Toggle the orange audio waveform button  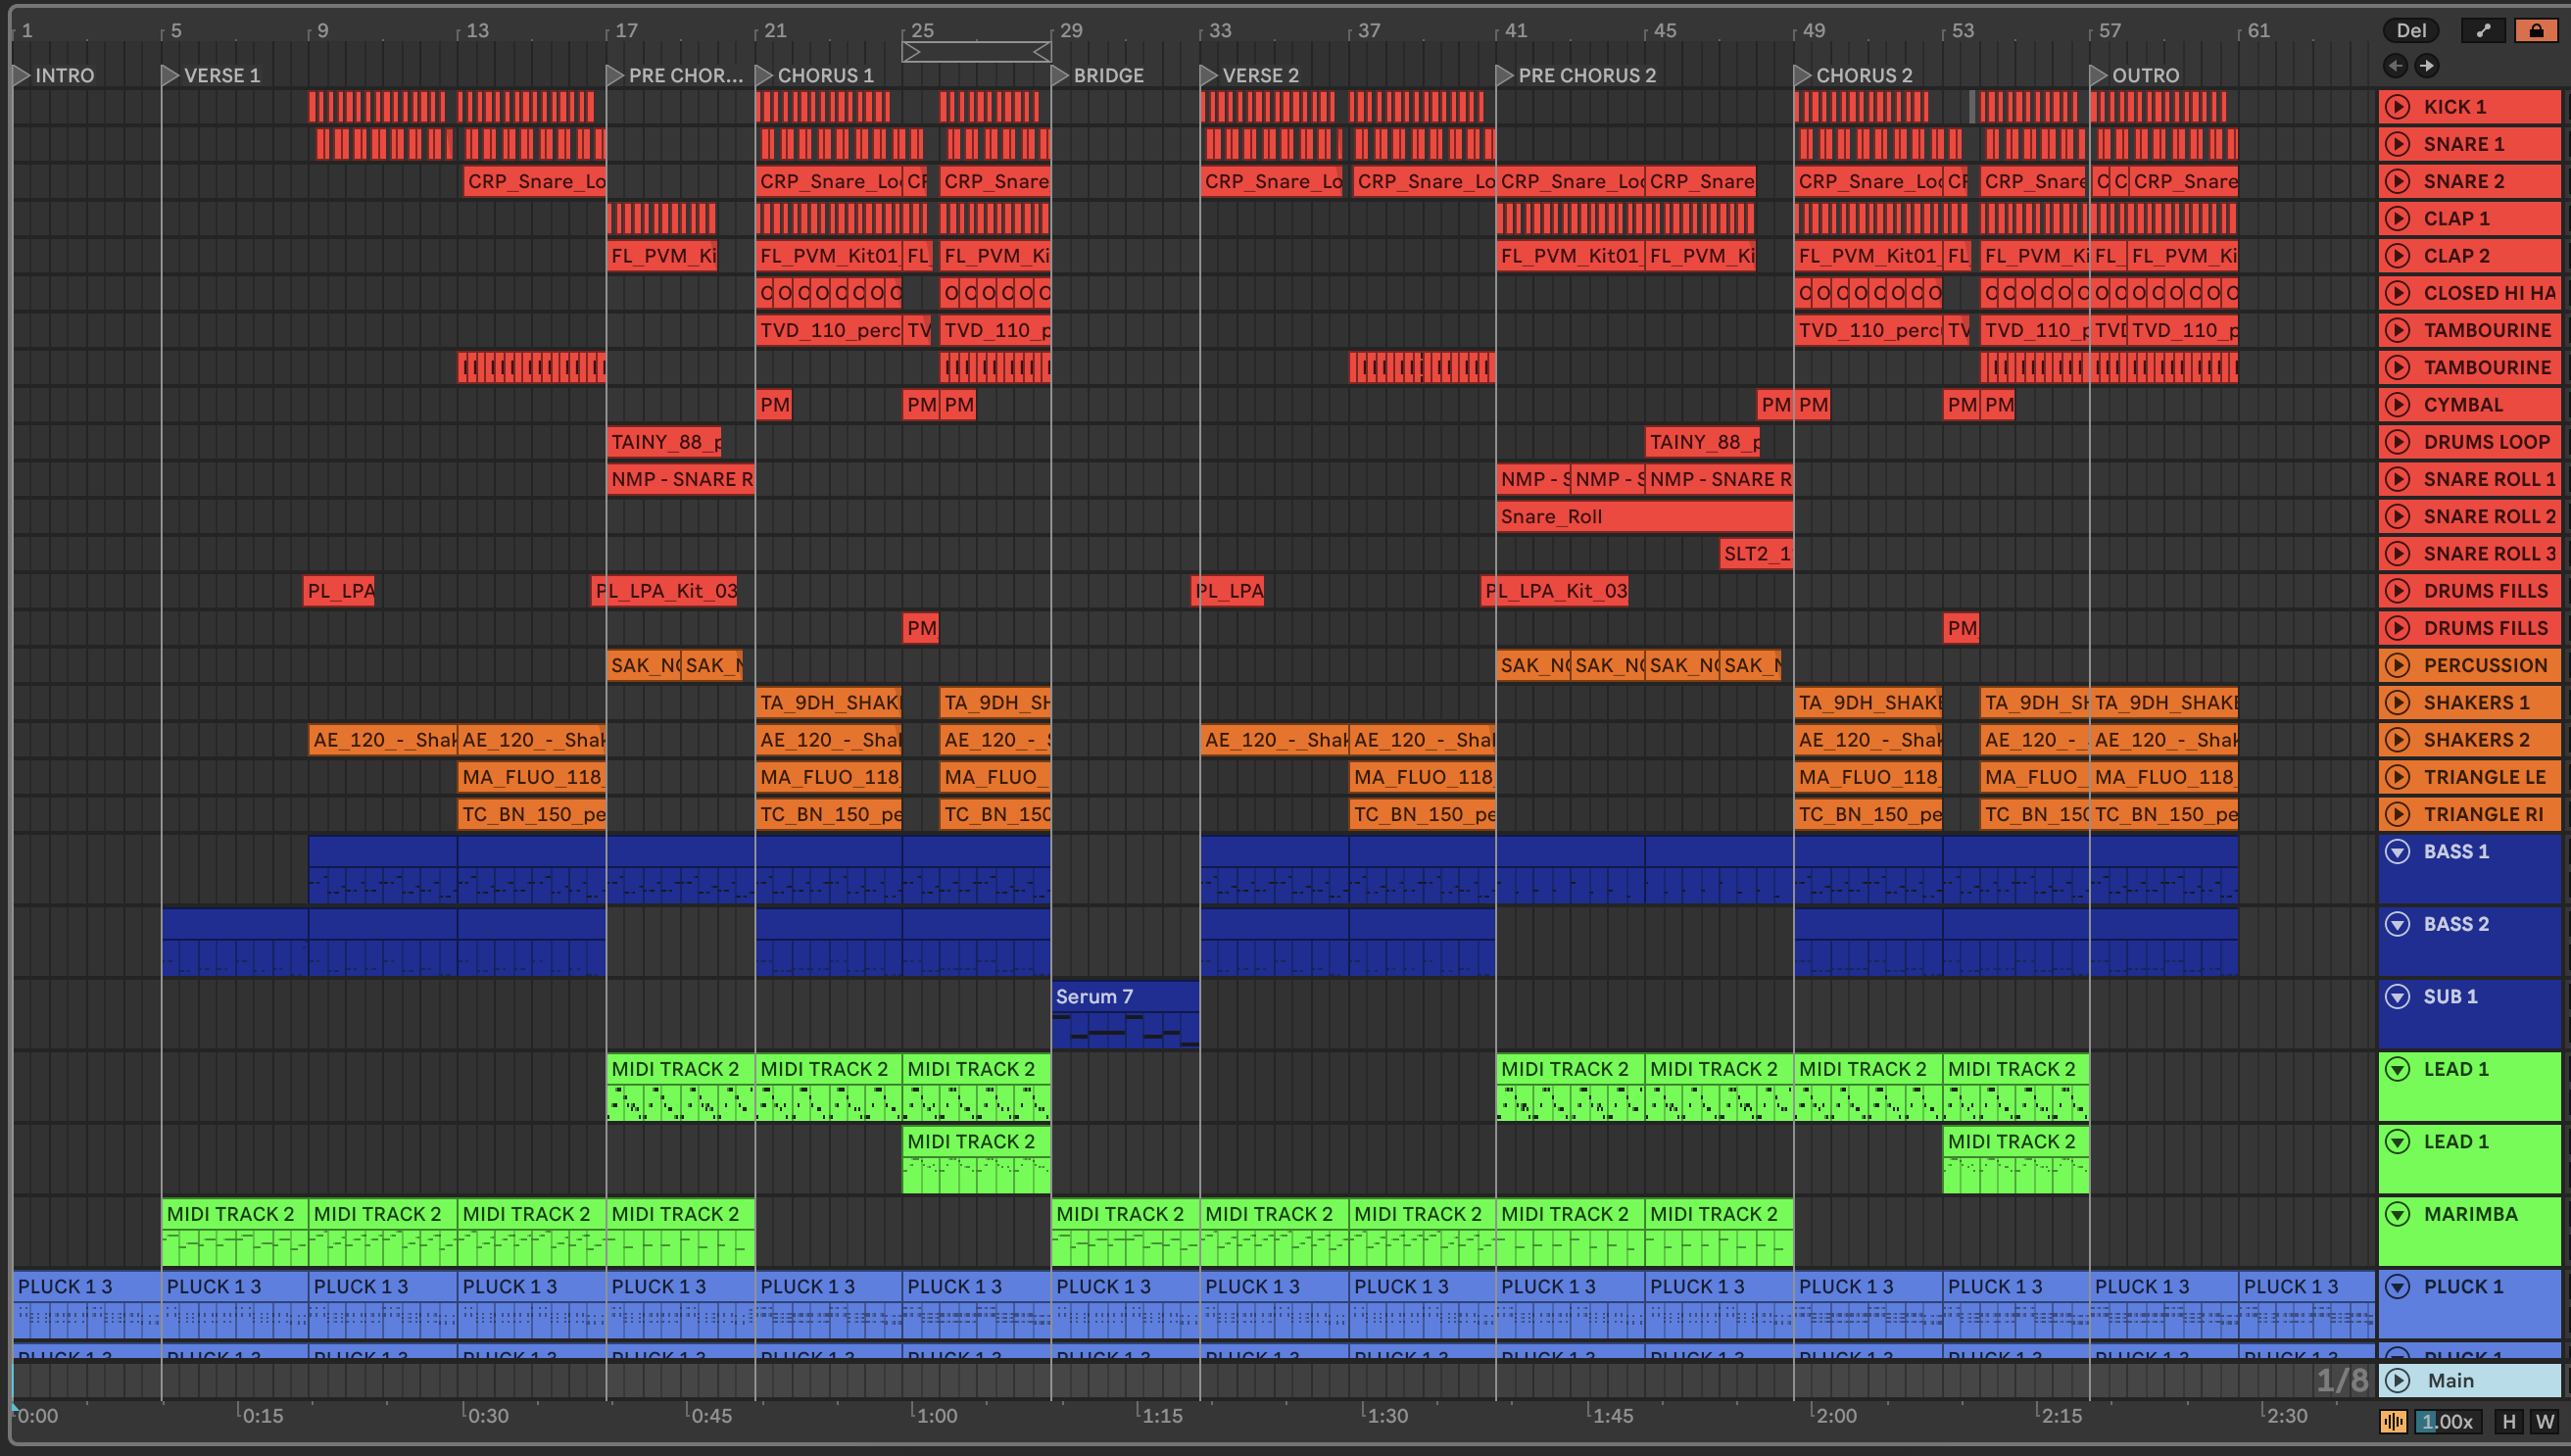point(2393,1421)
